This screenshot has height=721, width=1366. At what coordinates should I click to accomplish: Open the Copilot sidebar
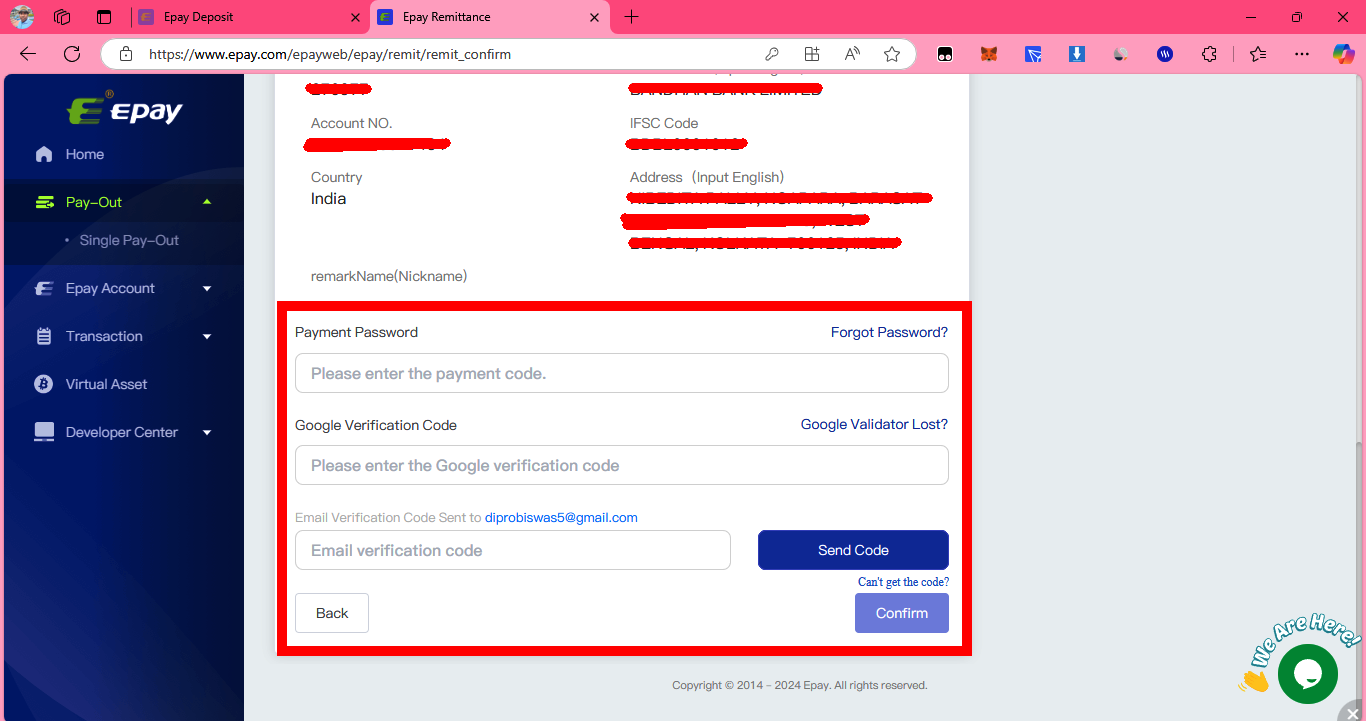click(x=1343, y=54)
